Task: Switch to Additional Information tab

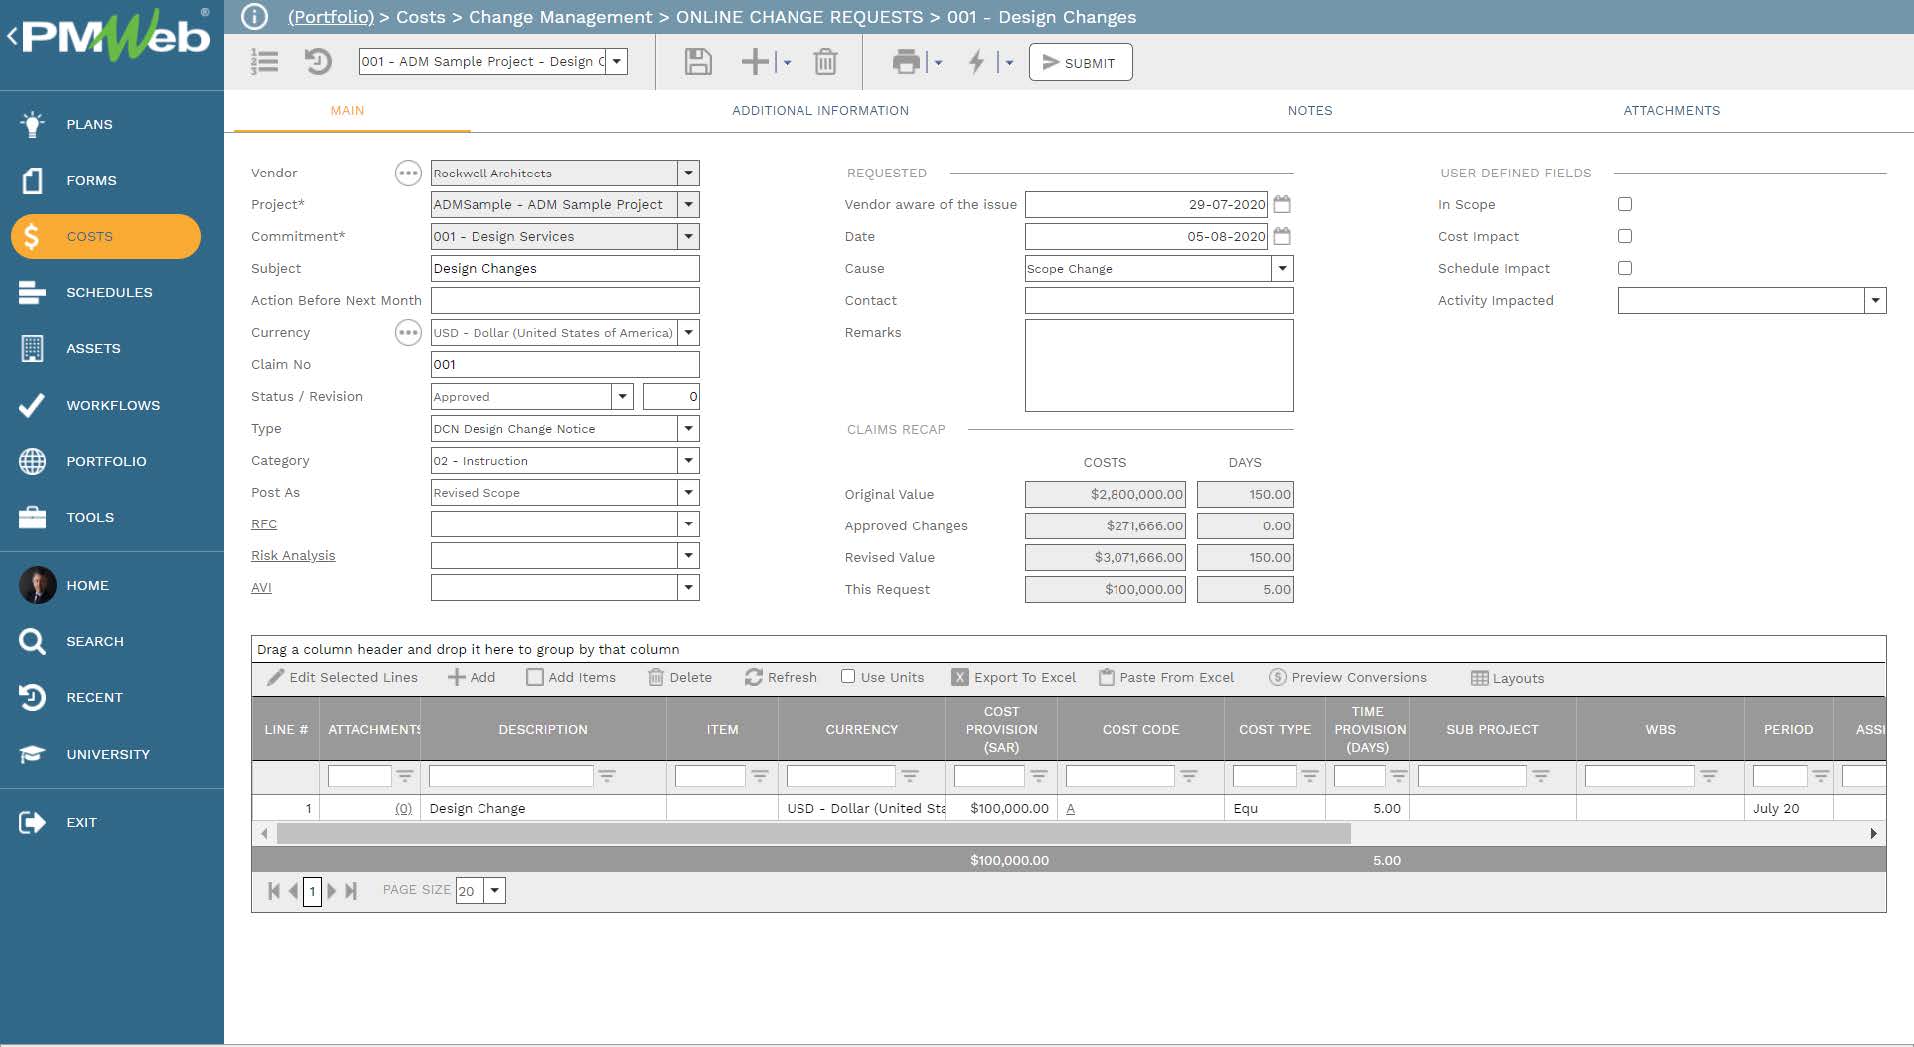Action: (x=820, y=110)
